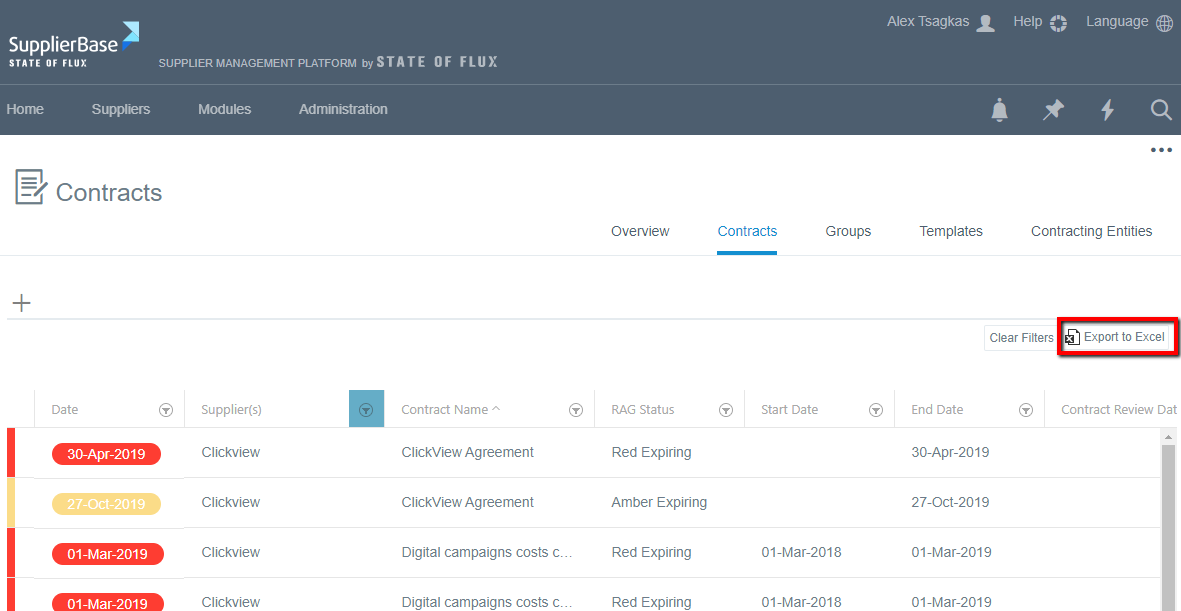Open the Date column filter
Image resolution: width=1181 pixels, height=611 pixels.
coord(166,410)
